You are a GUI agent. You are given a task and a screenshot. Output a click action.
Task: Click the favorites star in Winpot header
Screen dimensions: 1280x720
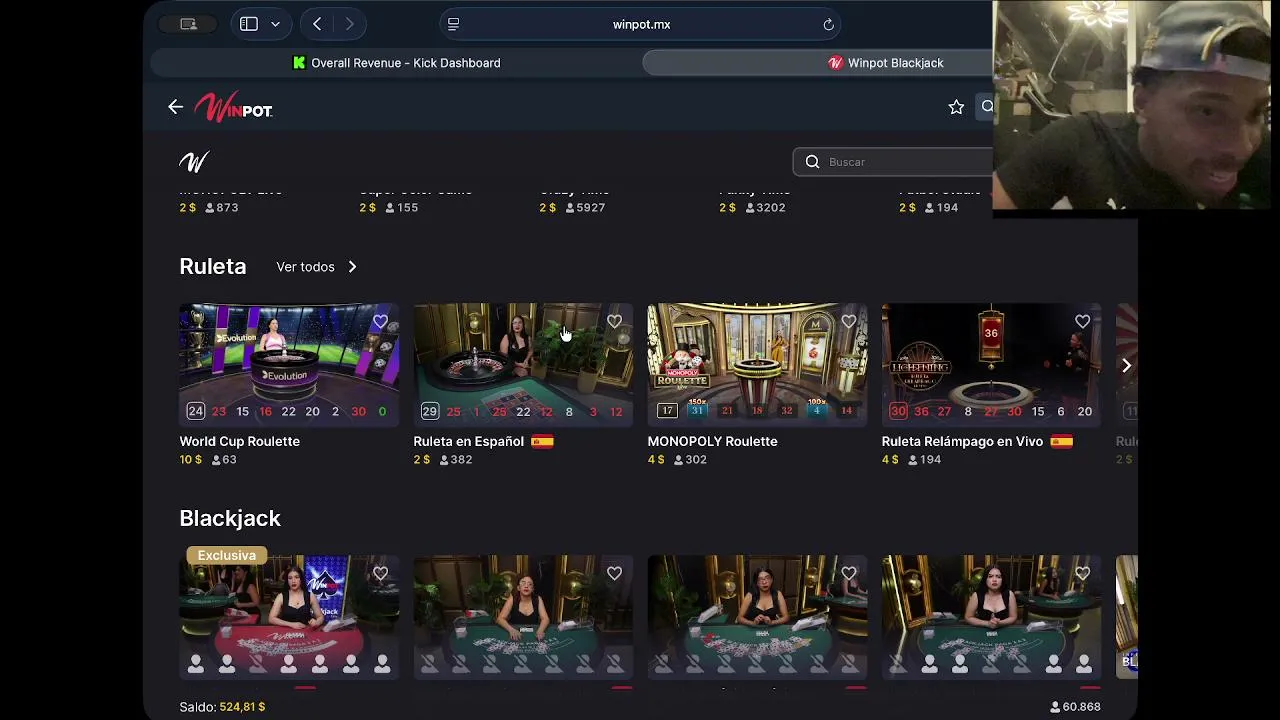[x=956, y=107]
